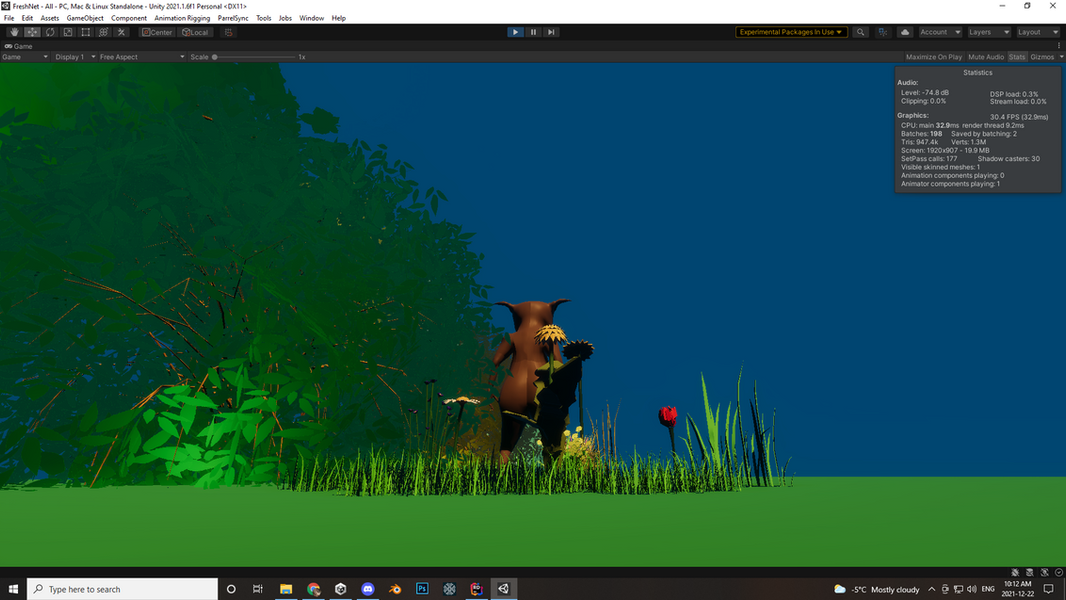The width and height of the screenshot is (1066, 600).
Task: Open the cloud services icon
Action: 905,32
